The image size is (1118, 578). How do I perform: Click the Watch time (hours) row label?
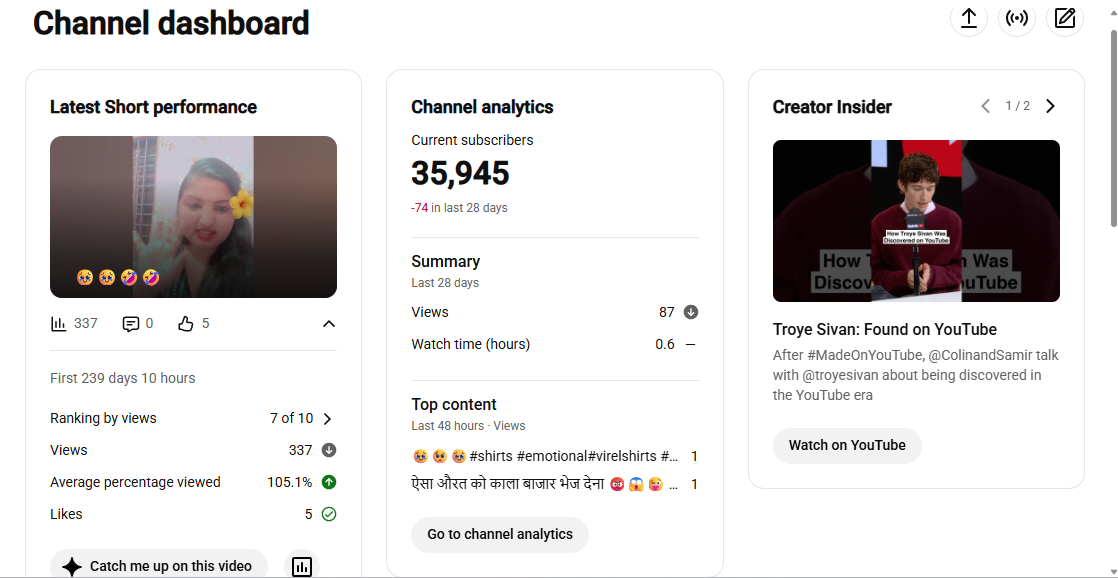pyautogui.click(x=471, y=344)
